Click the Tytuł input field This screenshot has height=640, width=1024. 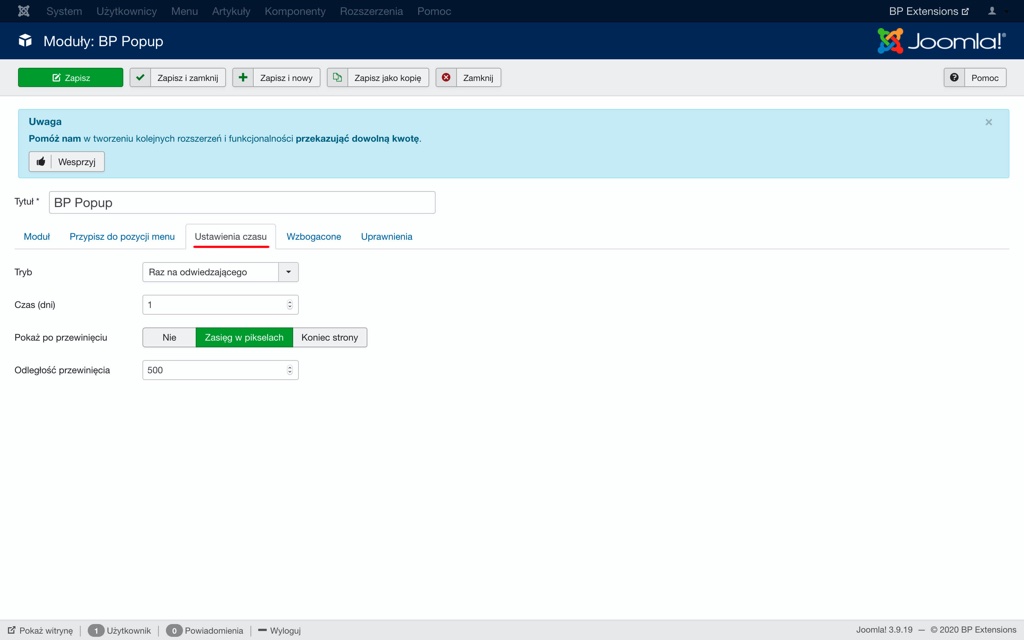pyautogui.click(x=242, y=202)
